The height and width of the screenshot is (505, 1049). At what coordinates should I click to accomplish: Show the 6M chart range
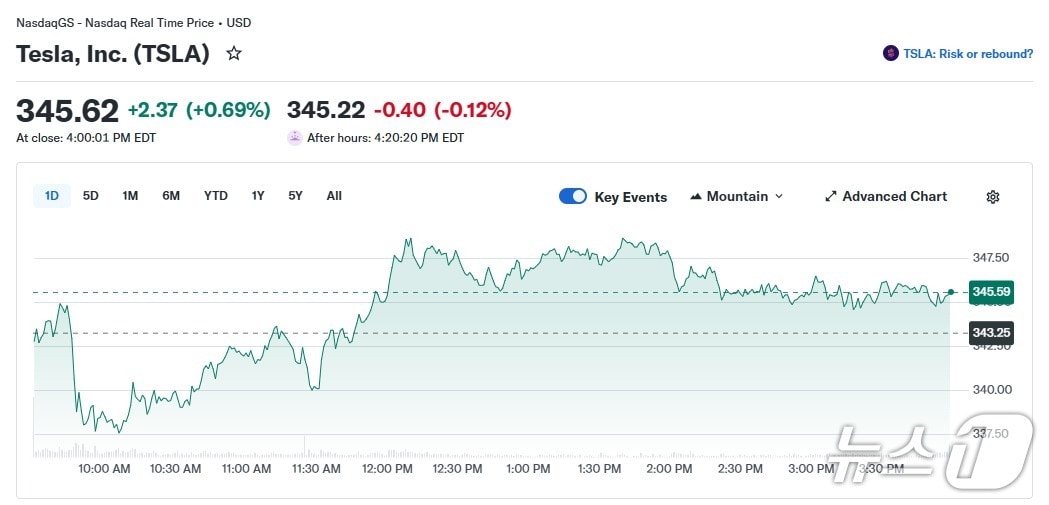click(x=171, y=196)
